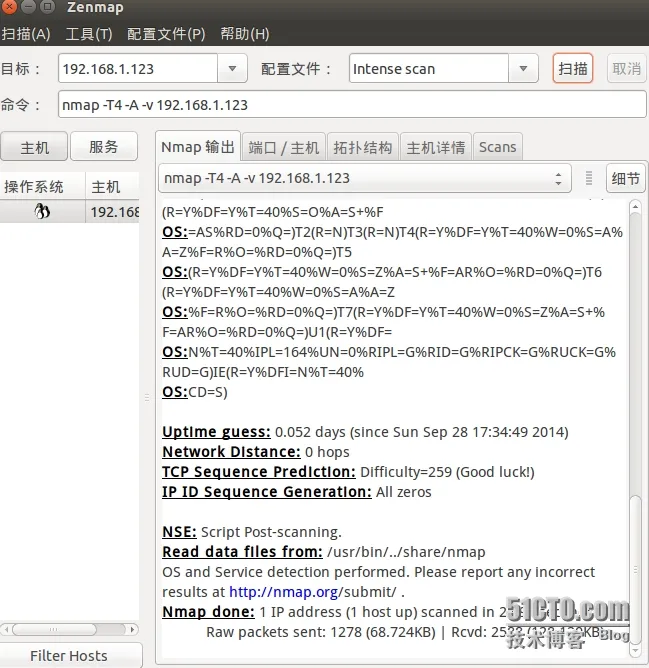Click the Difficulty=259 (Good luck!) text
Viewport: 649px width, 668px height.
447,472
